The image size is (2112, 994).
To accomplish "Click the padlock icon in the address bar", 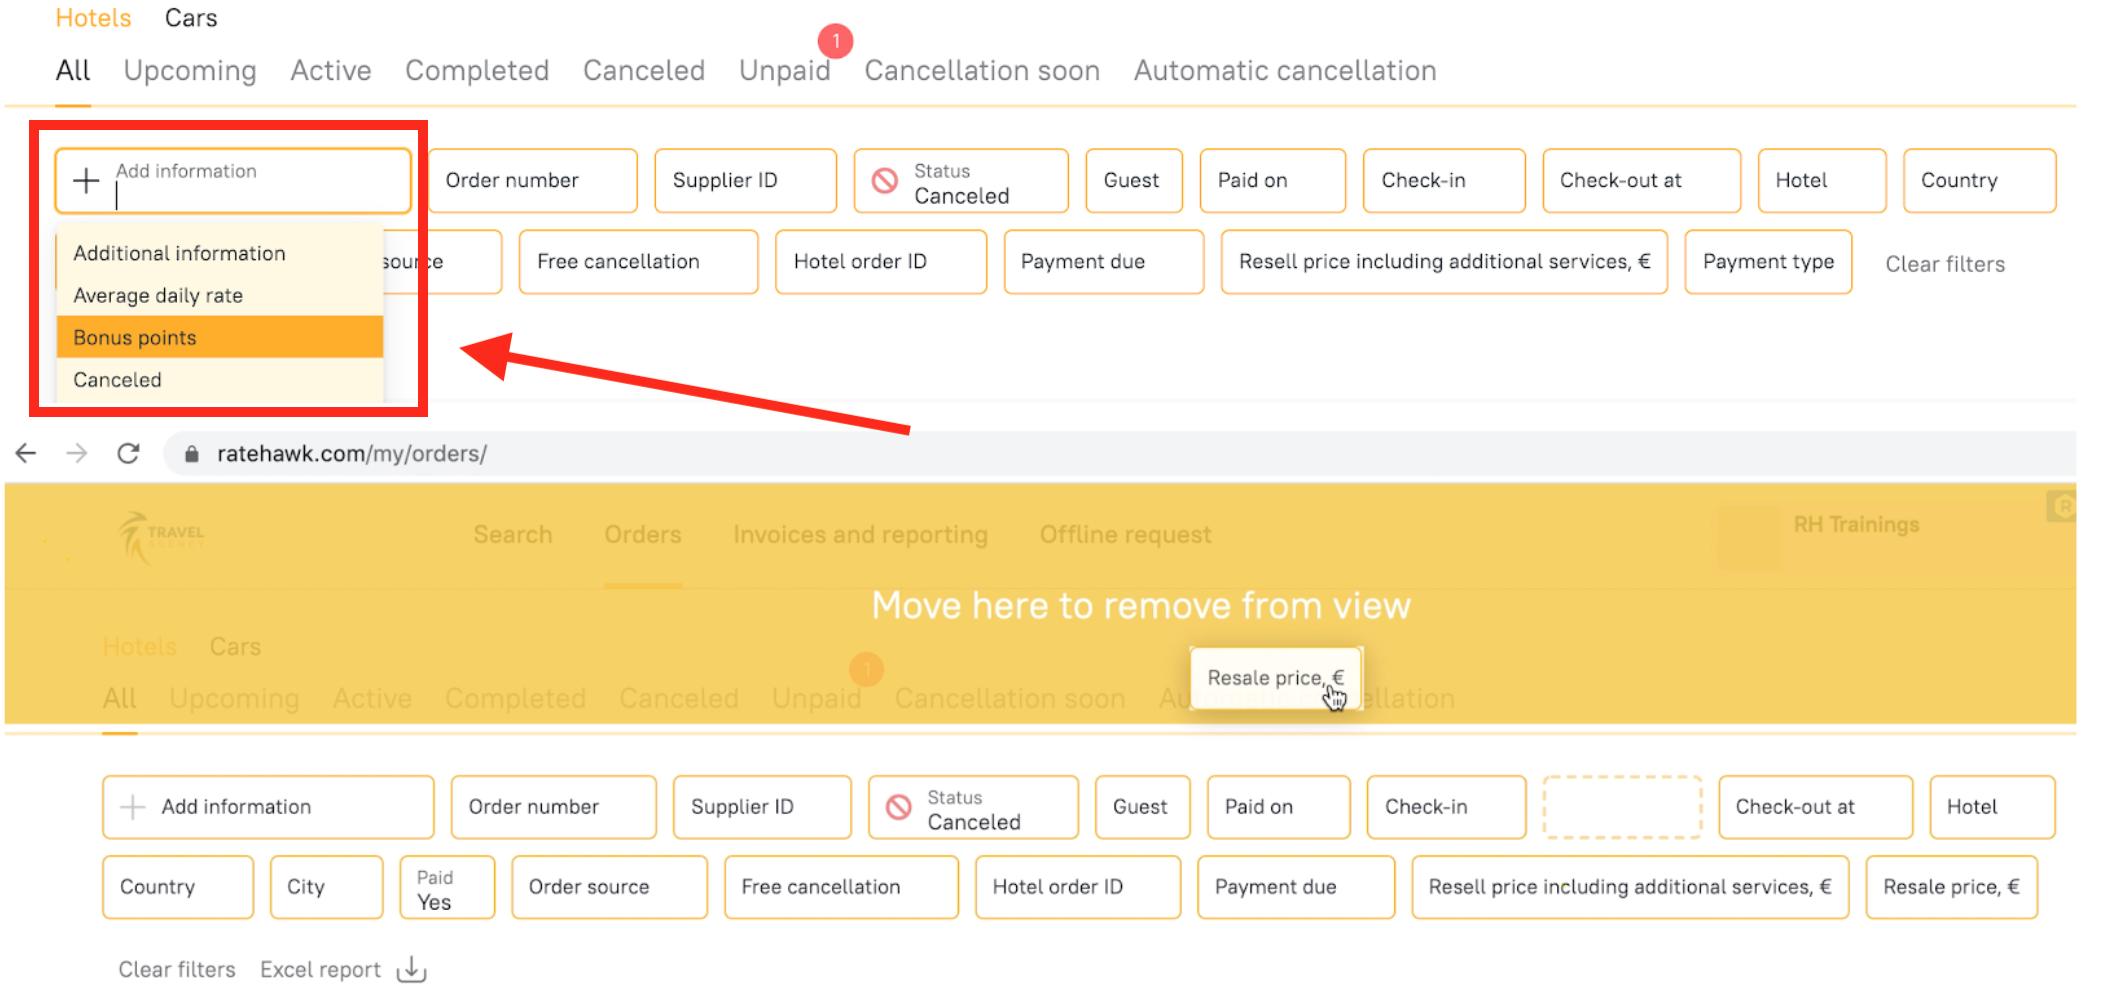I will click(192, 454).
